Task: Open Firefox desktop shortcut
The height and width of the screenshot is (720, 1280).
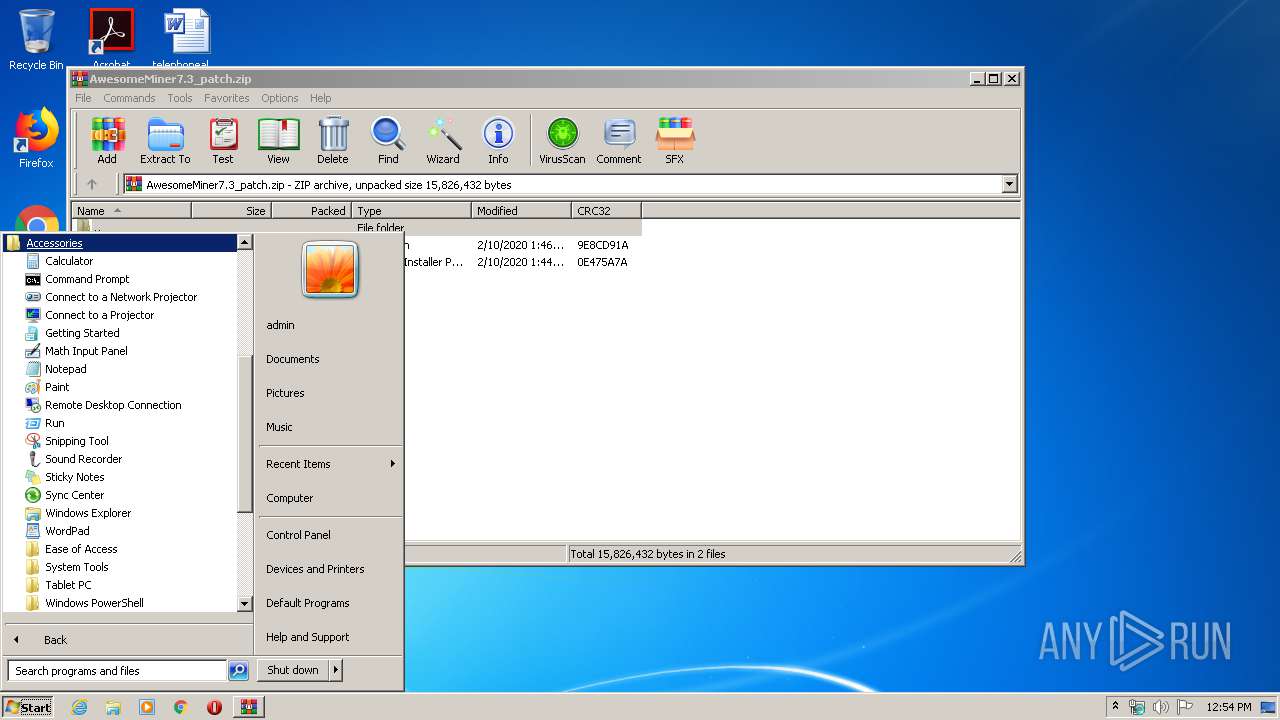Action: point(36,139)
